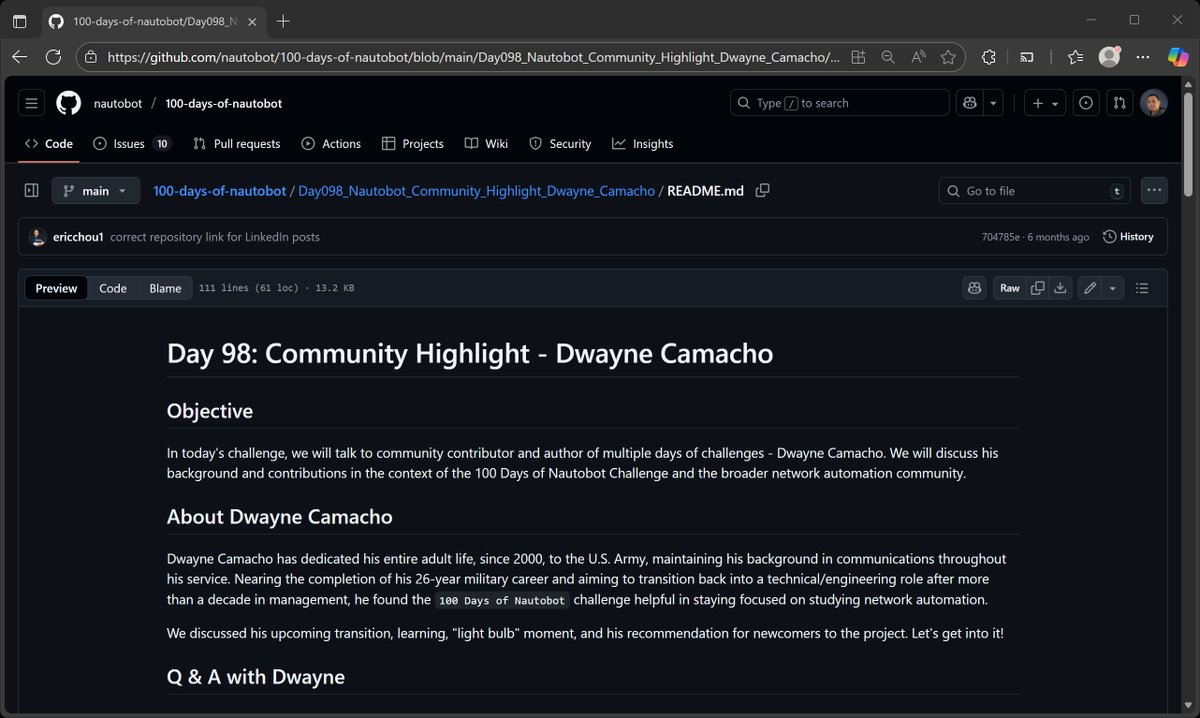Open the Issues tab

pyautogui.click(x=132, y=144)
